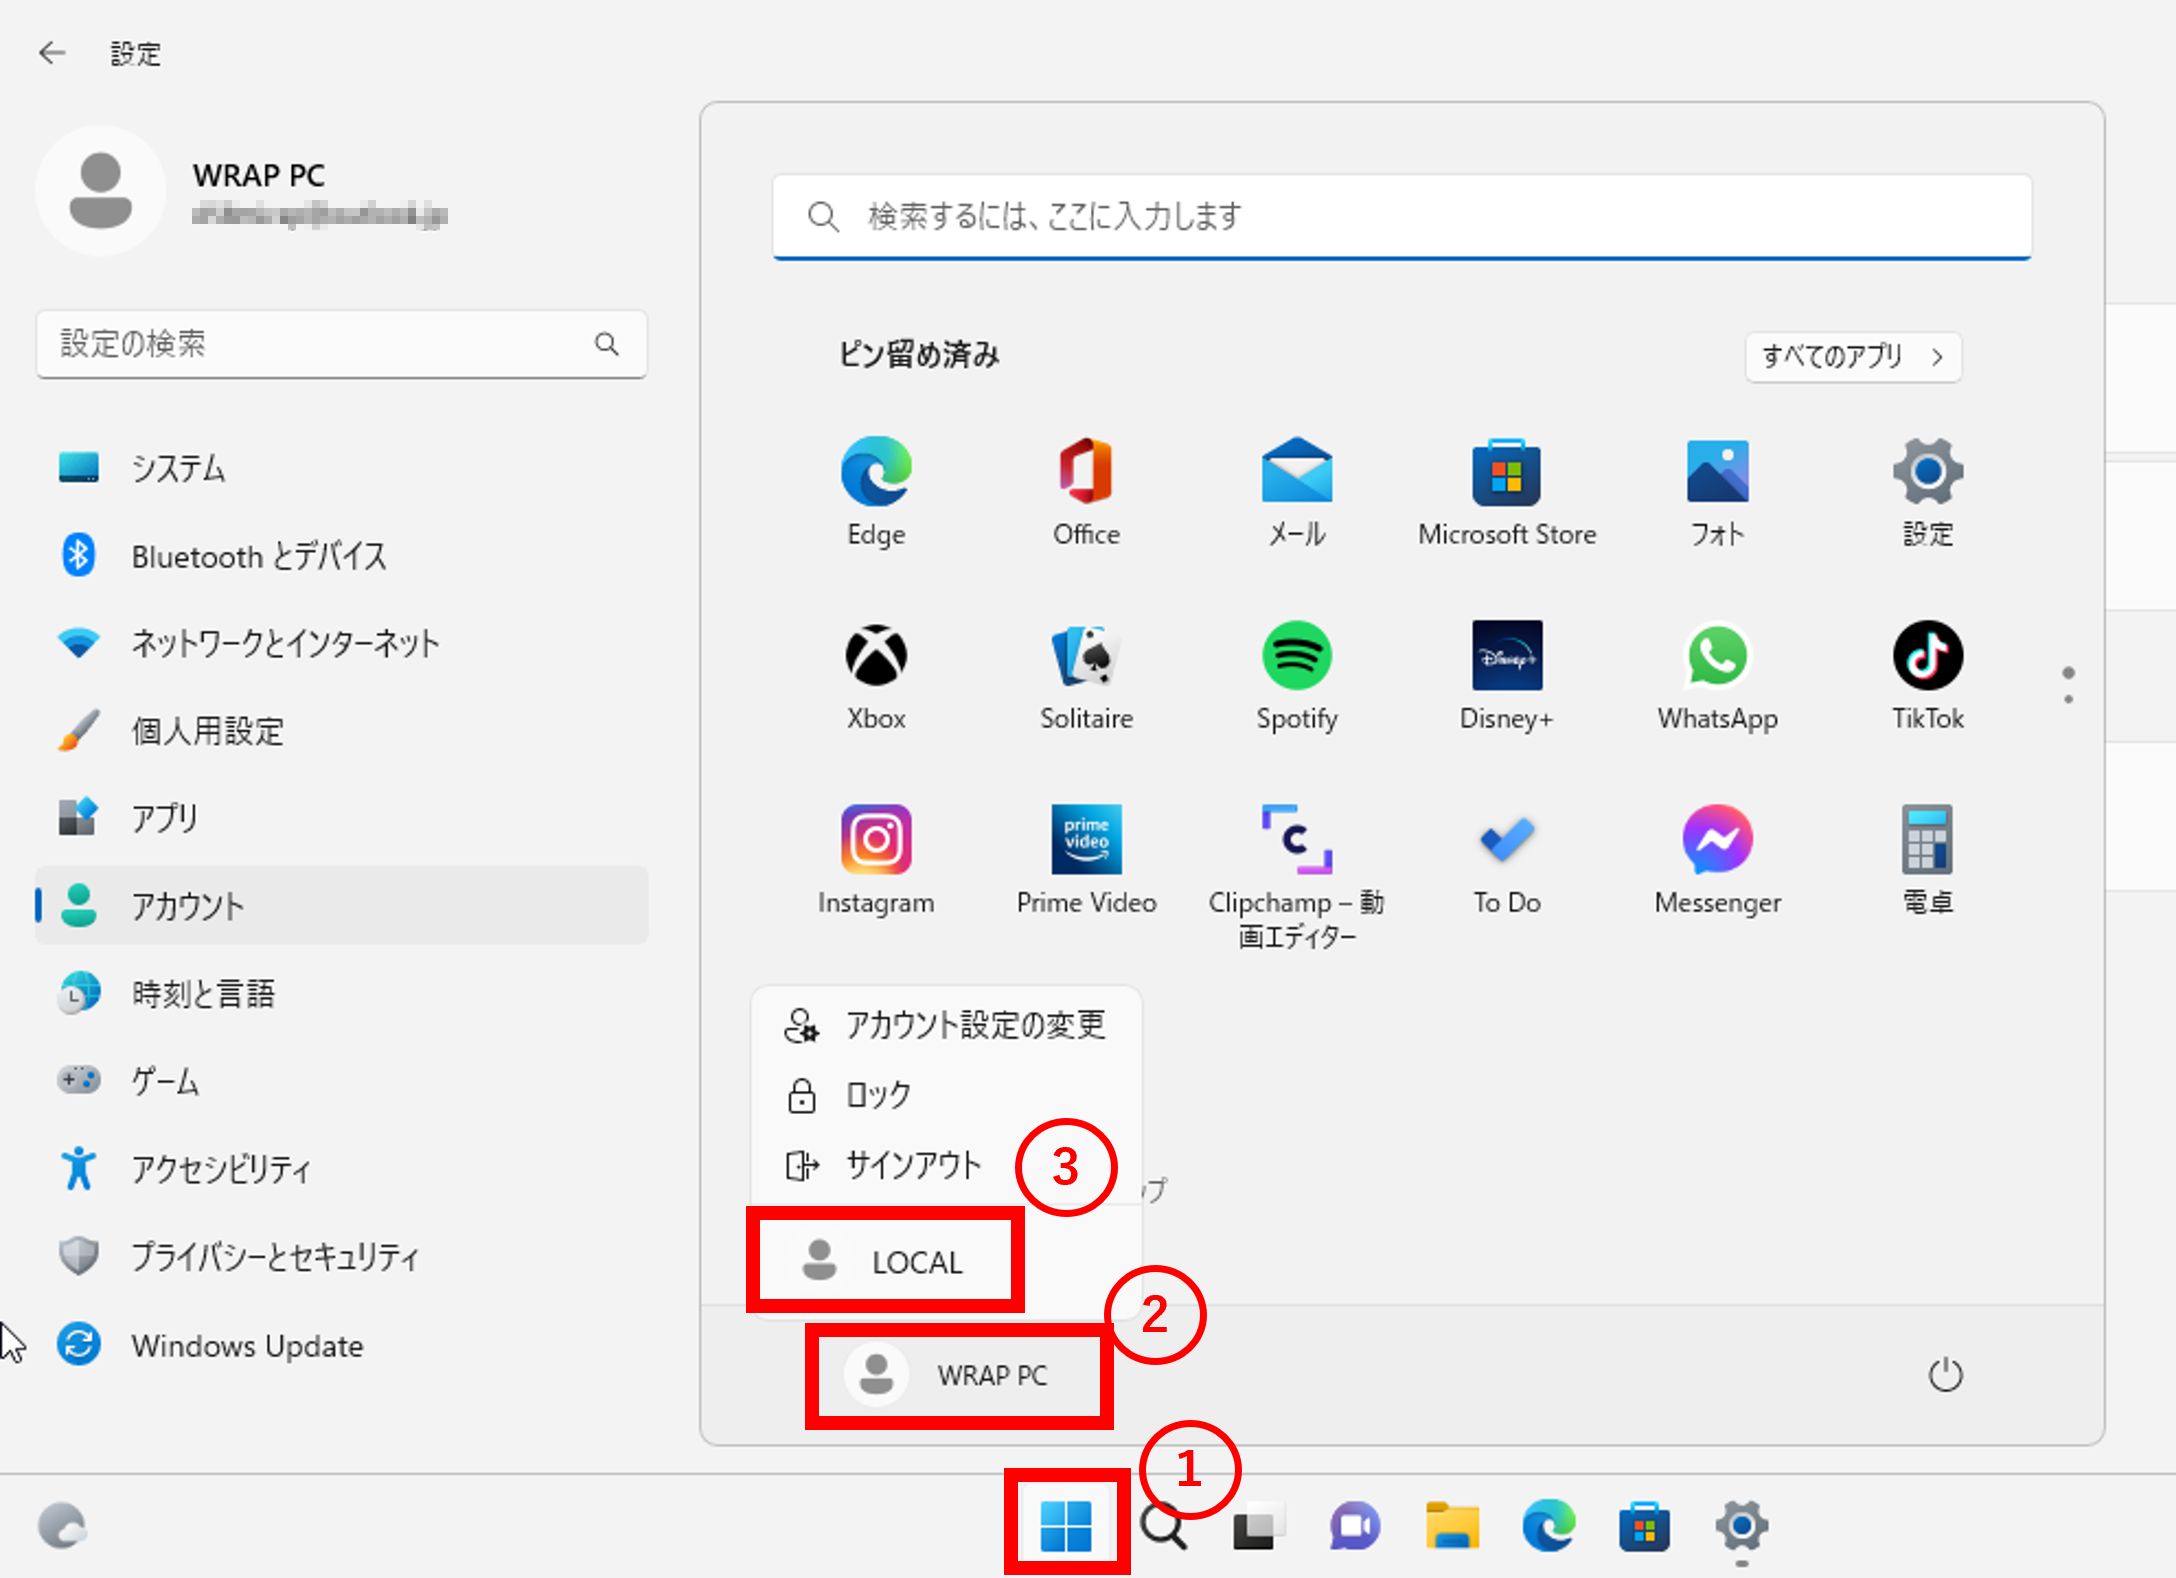This screenshot has height=1578, width=2176.
Task: Click the Start menu search box
Action: click(1401, 216)
